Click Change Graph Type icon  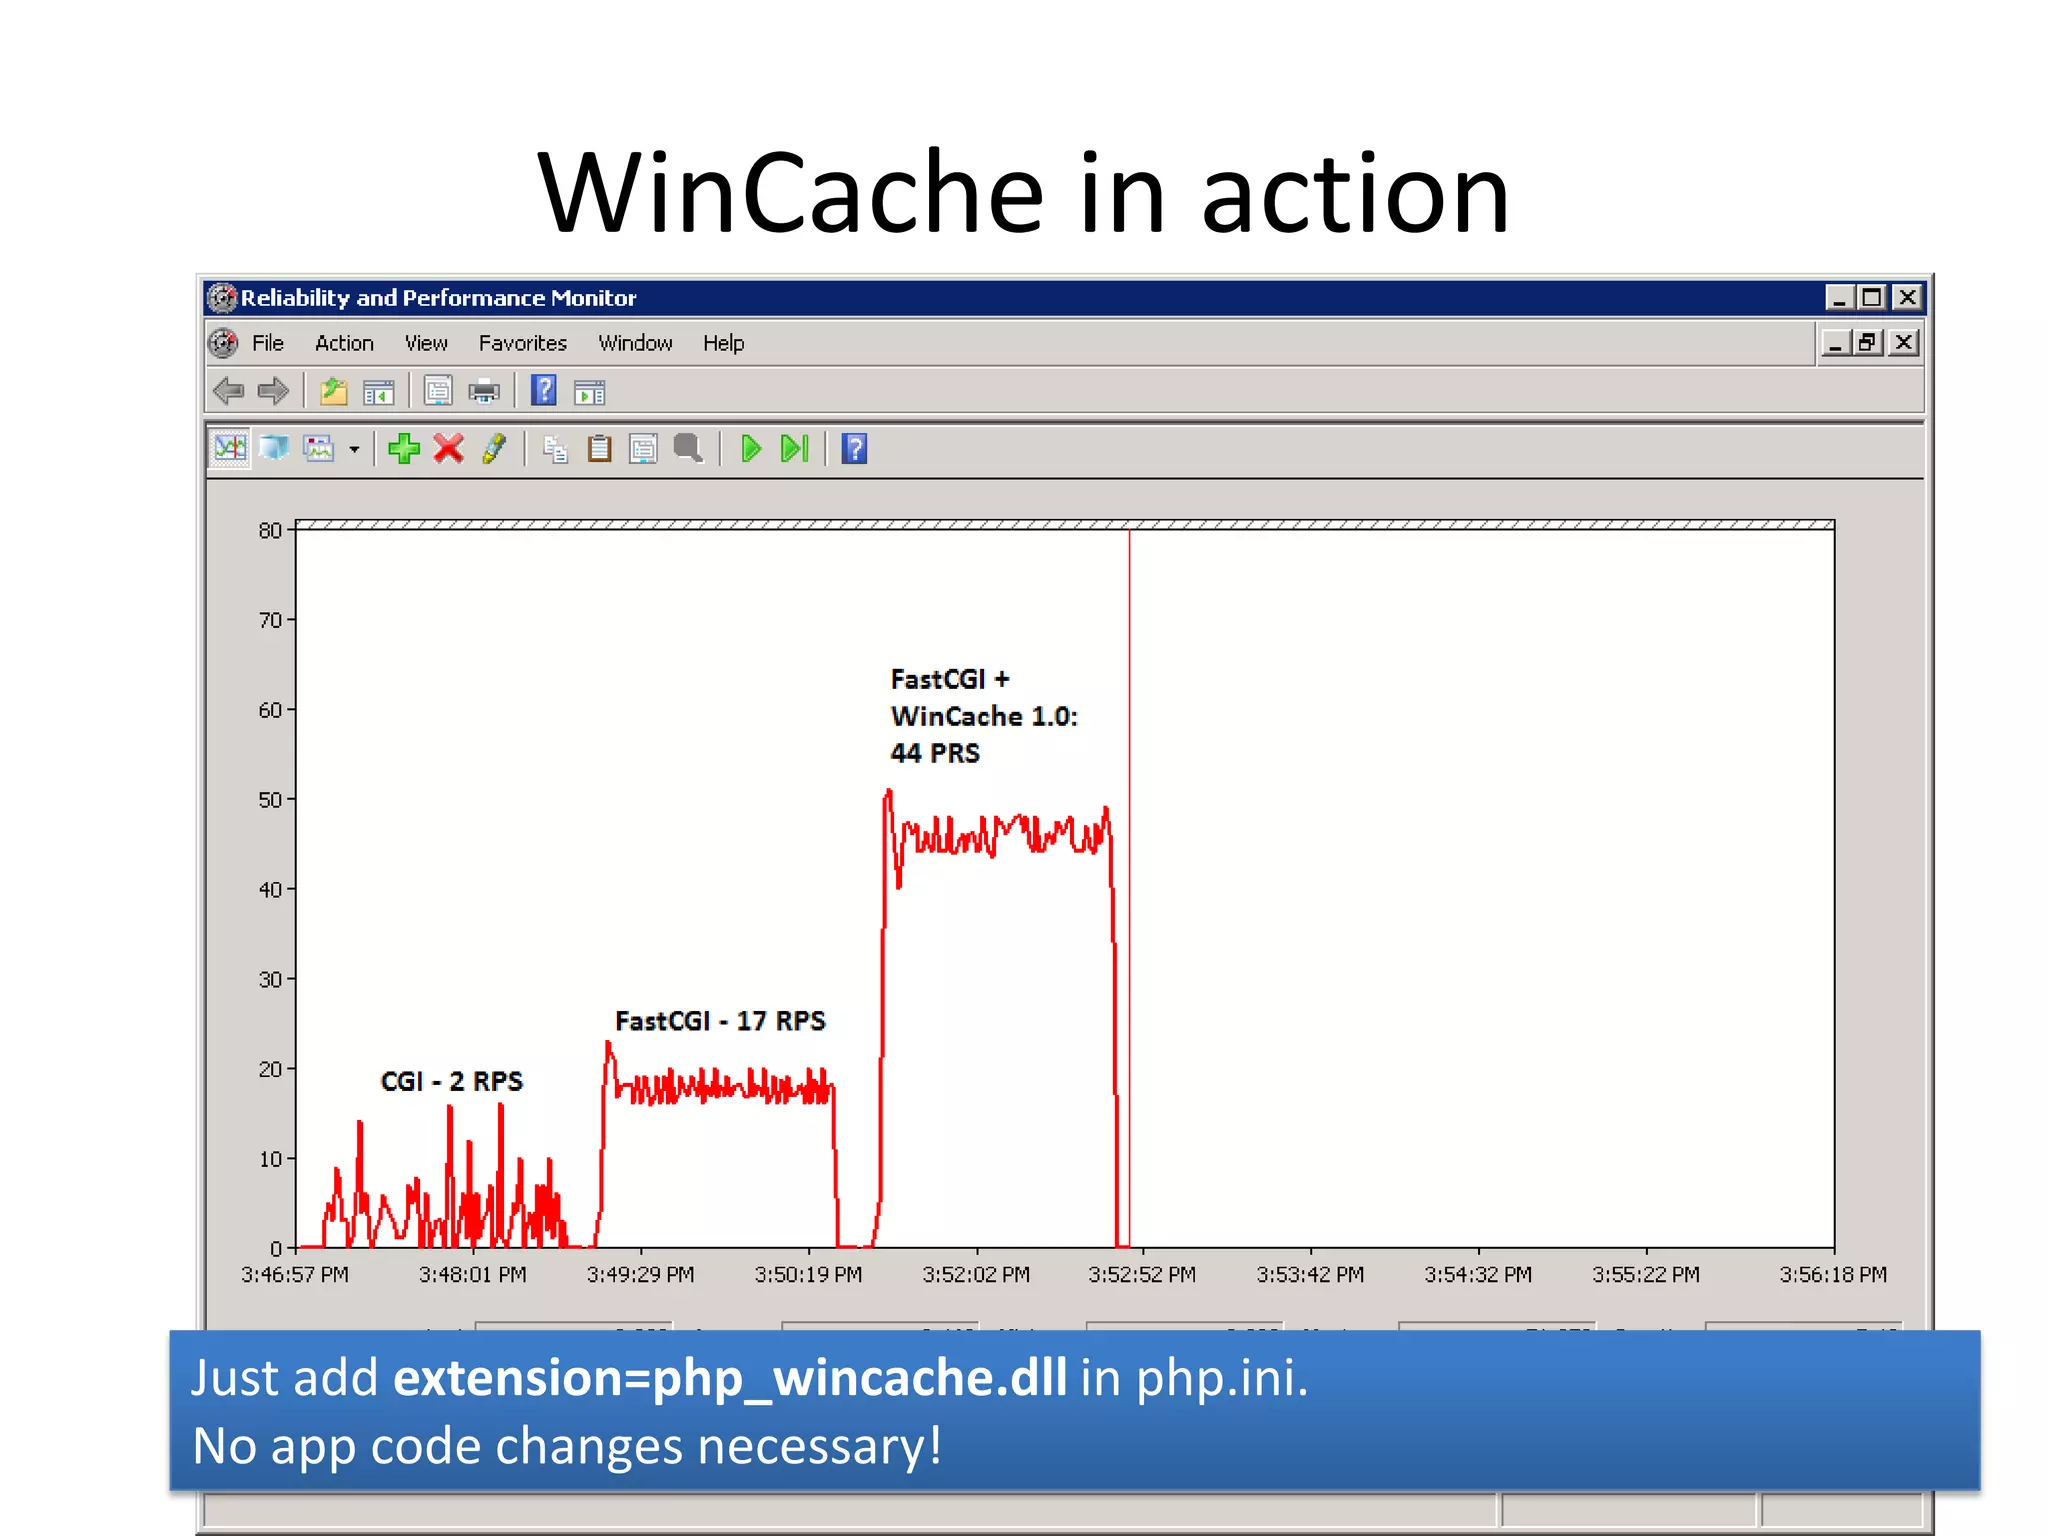pyautogui.click(x=319, y=448)
